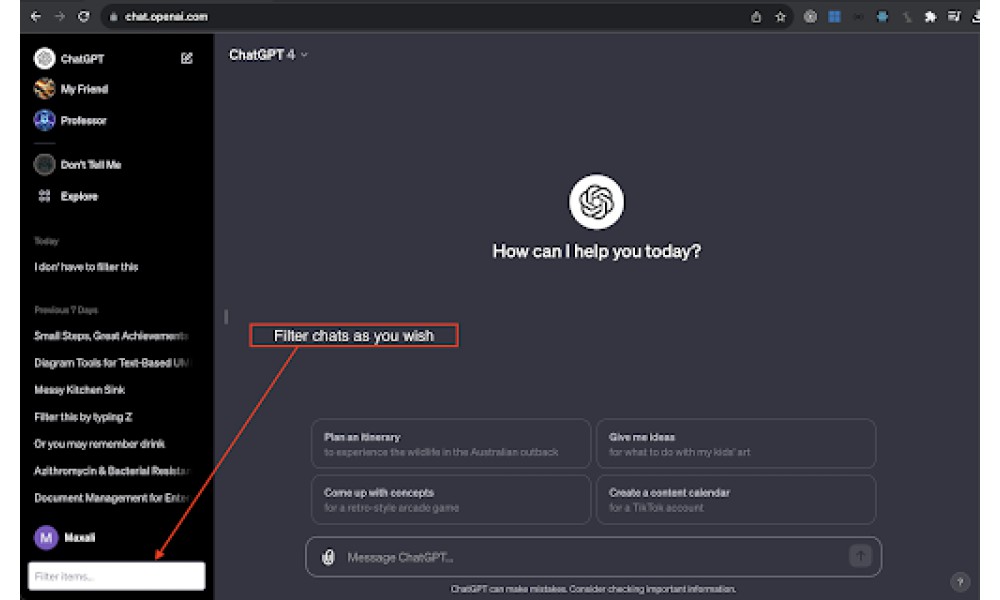Screen dimensions: 1000x600
Task: Open the chat 'Small Steps, Great Achievements'
Action: pyautogui.click(x=111, y=336)
